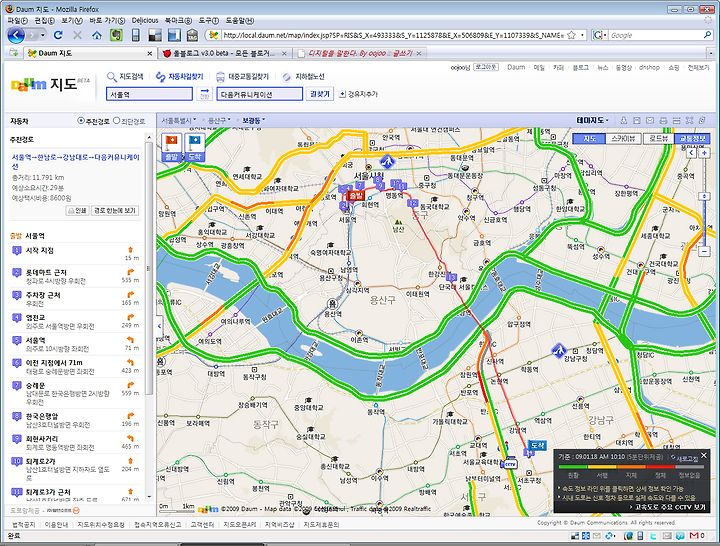Toggle the 로드뷰 road view button

(658, 138)
